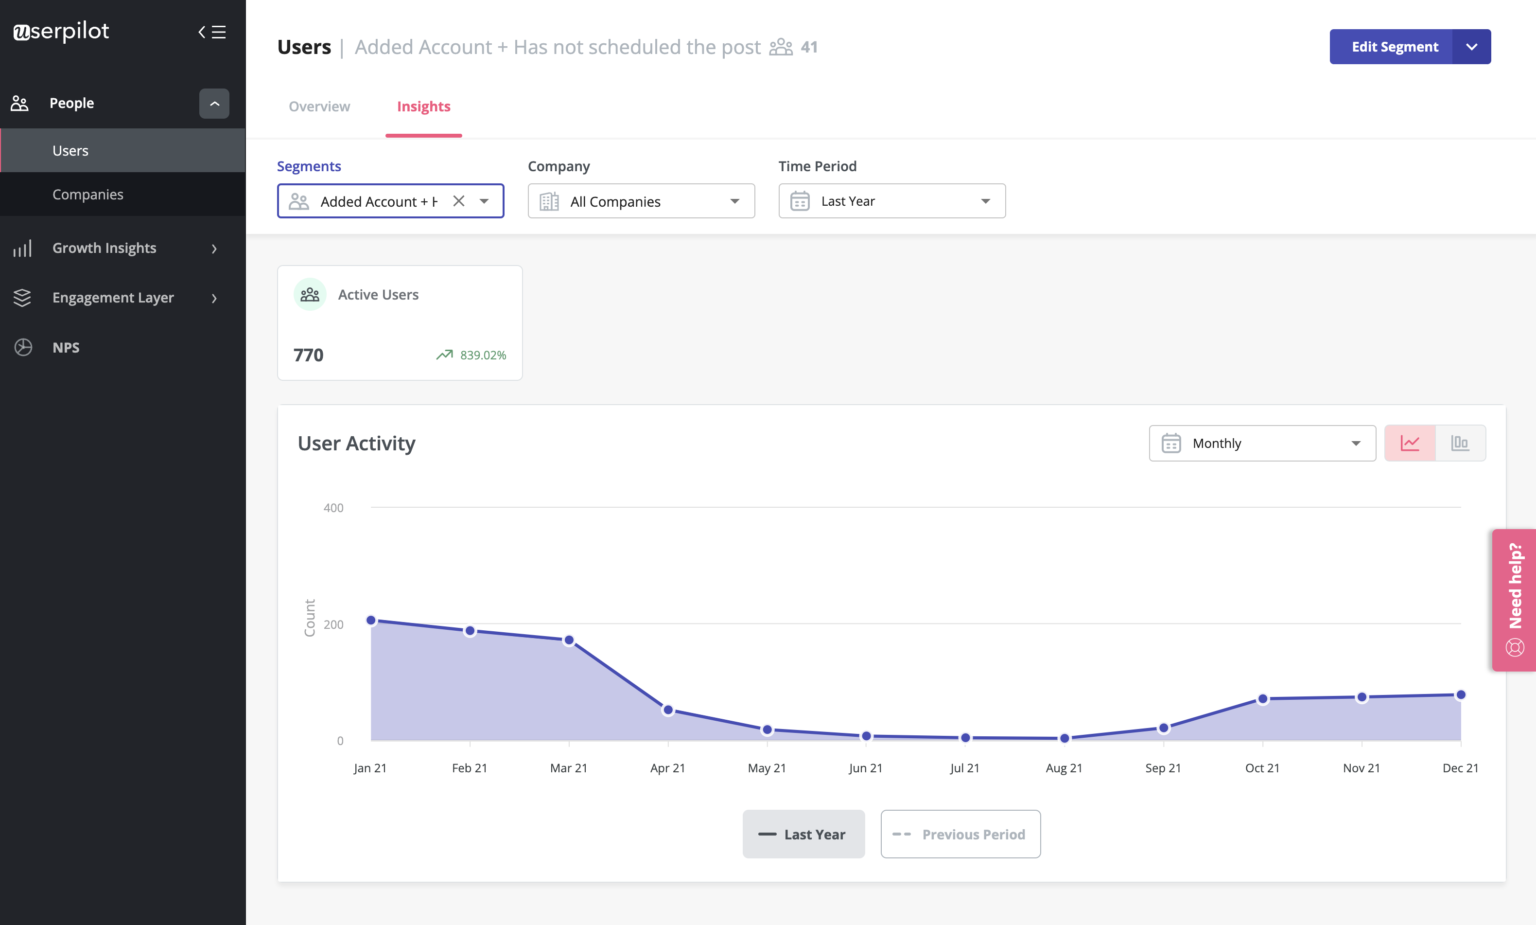Switch chart view to bar chart
This screenshot has width=1536, height=925.
click(1461, 442)
